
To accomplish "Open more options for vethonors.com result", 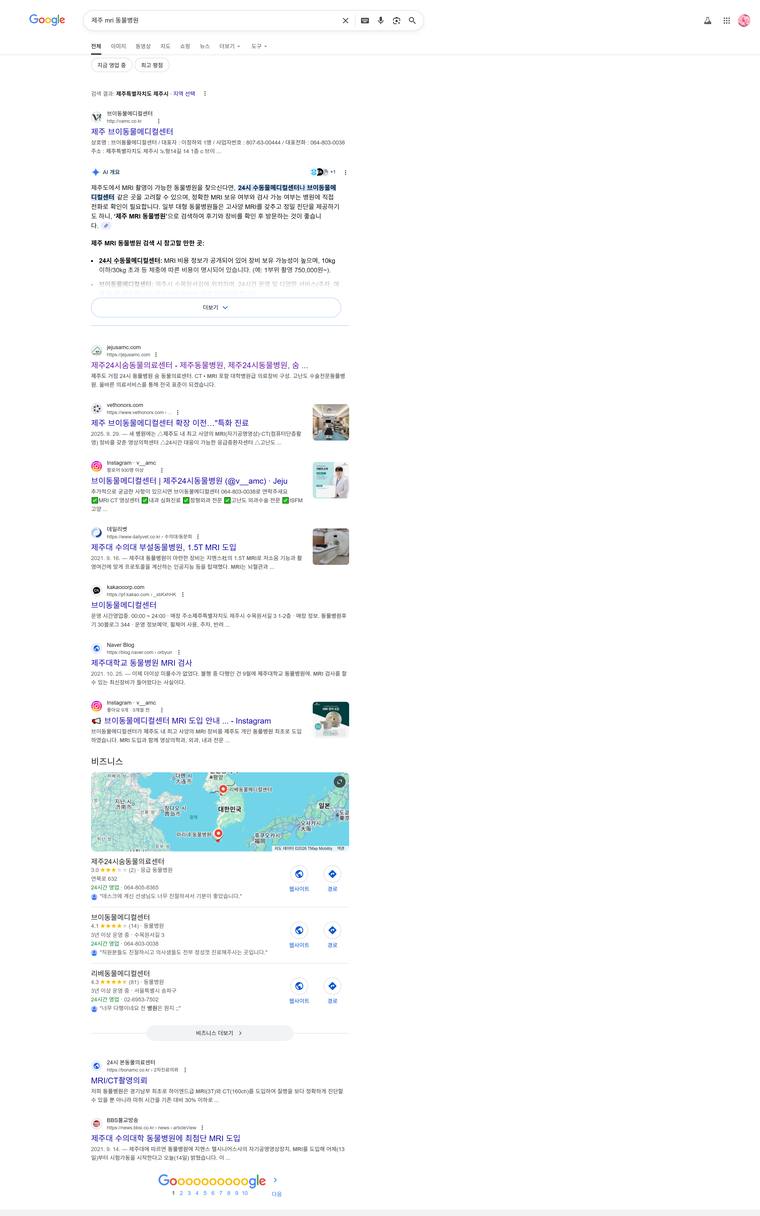I will click(x=177, y=412).
